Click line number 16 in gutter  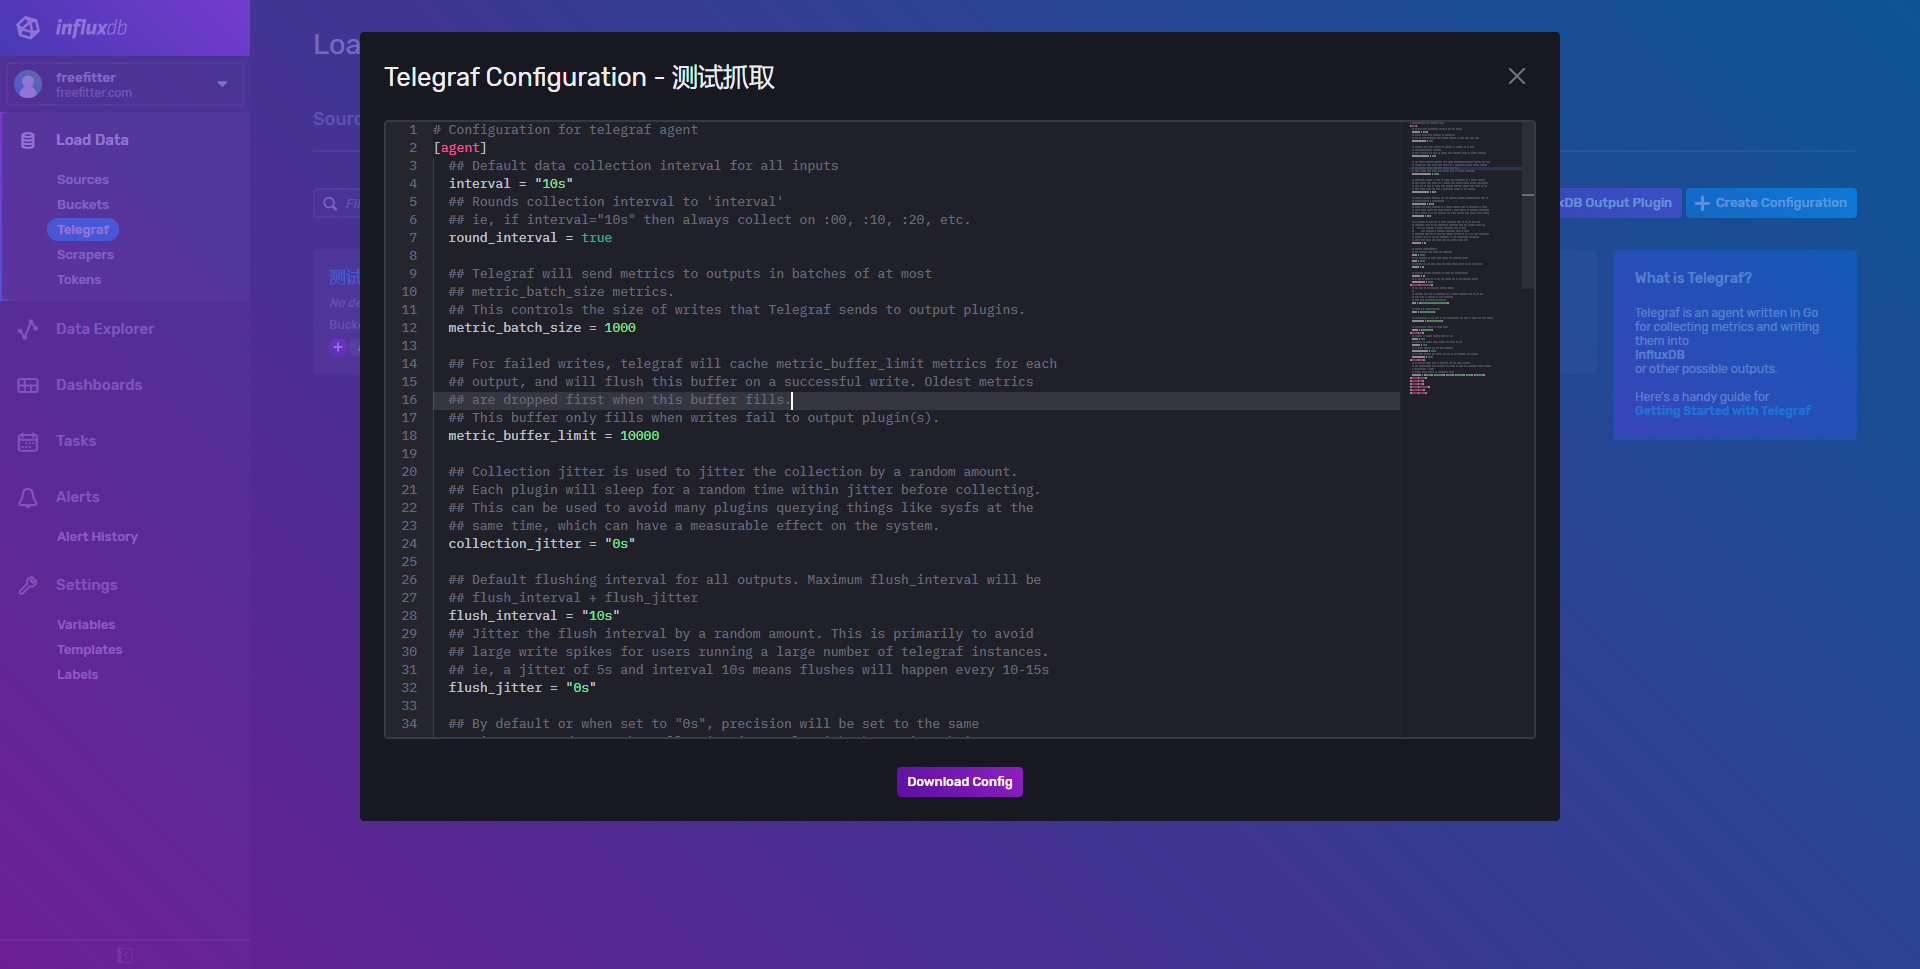[409, 400]
